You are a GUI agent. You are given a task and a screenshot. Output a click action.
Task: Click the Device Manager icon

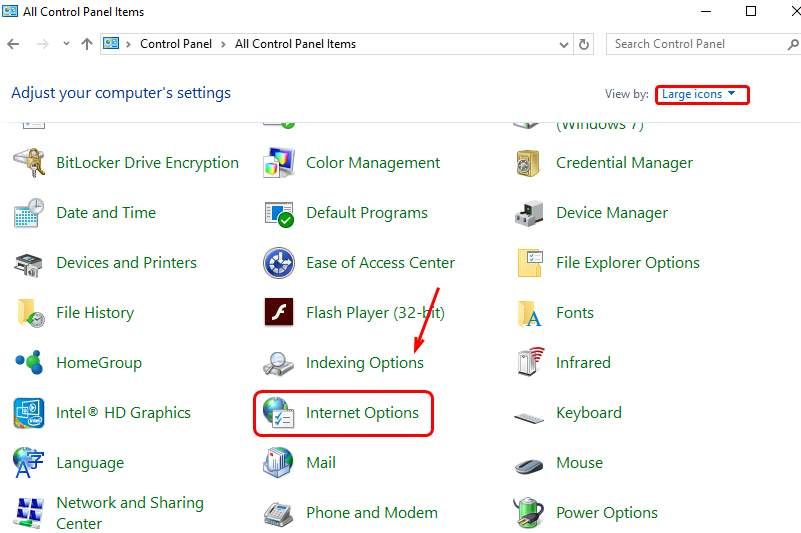coord(529,213)
